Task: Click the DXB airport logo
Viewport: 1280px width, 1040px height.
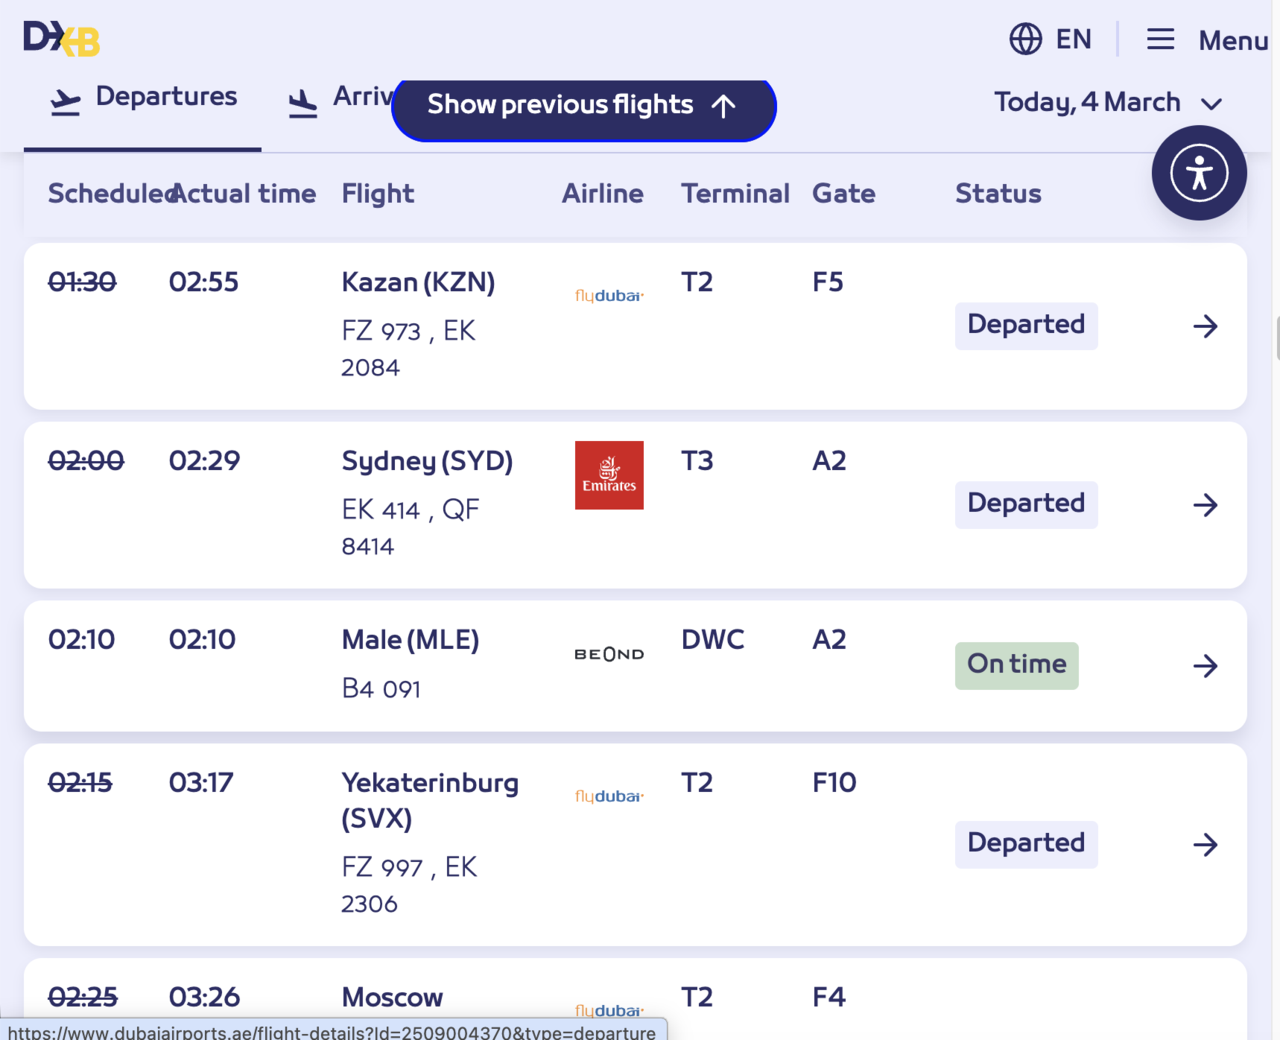Action: pyautogui.click(x=62, y=39)
